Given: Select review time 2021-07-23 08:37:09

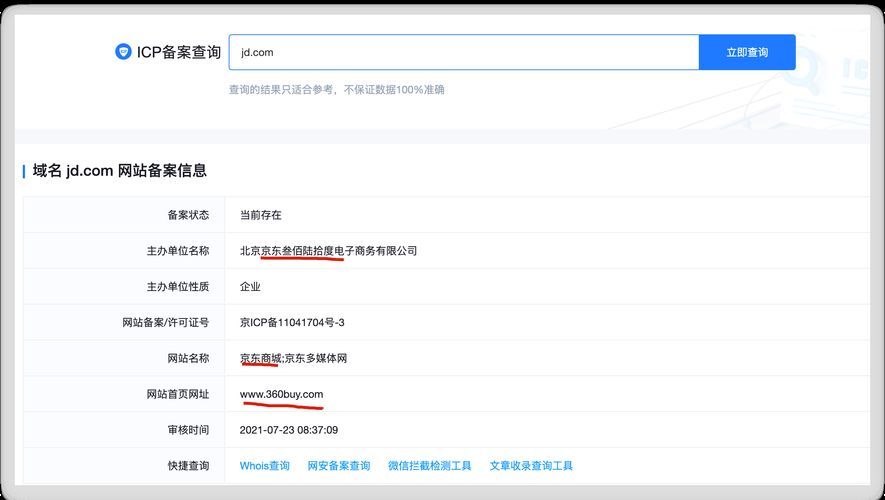Looking at the screenshot, I should (289, 430).
